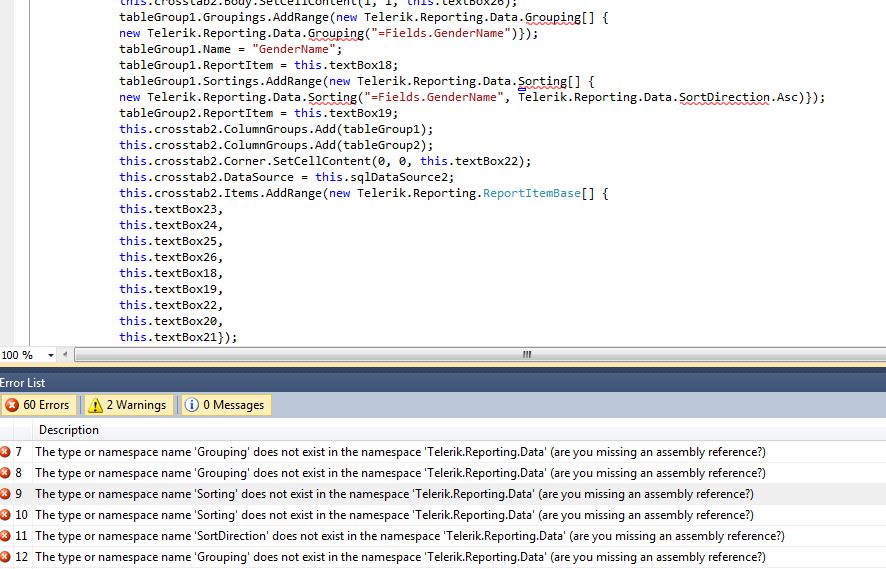Click the red error icon on row 7
This screenshot has width=886, height=569.
(5, 452)
